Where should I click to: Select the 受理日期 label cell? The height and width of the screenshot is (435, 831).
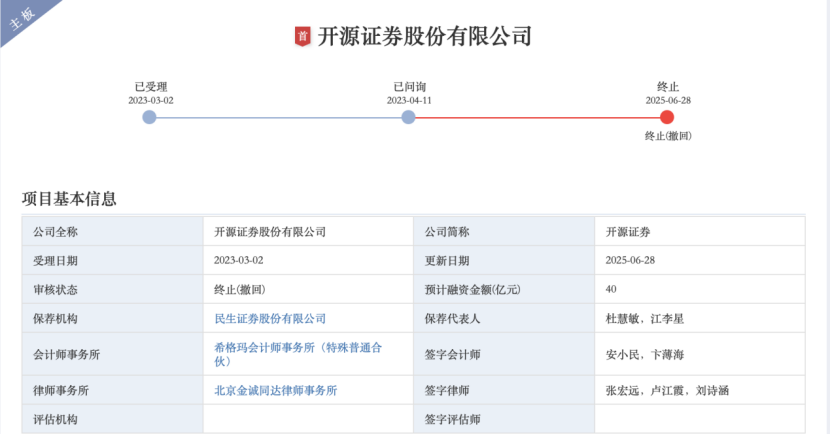pos(112,260)
